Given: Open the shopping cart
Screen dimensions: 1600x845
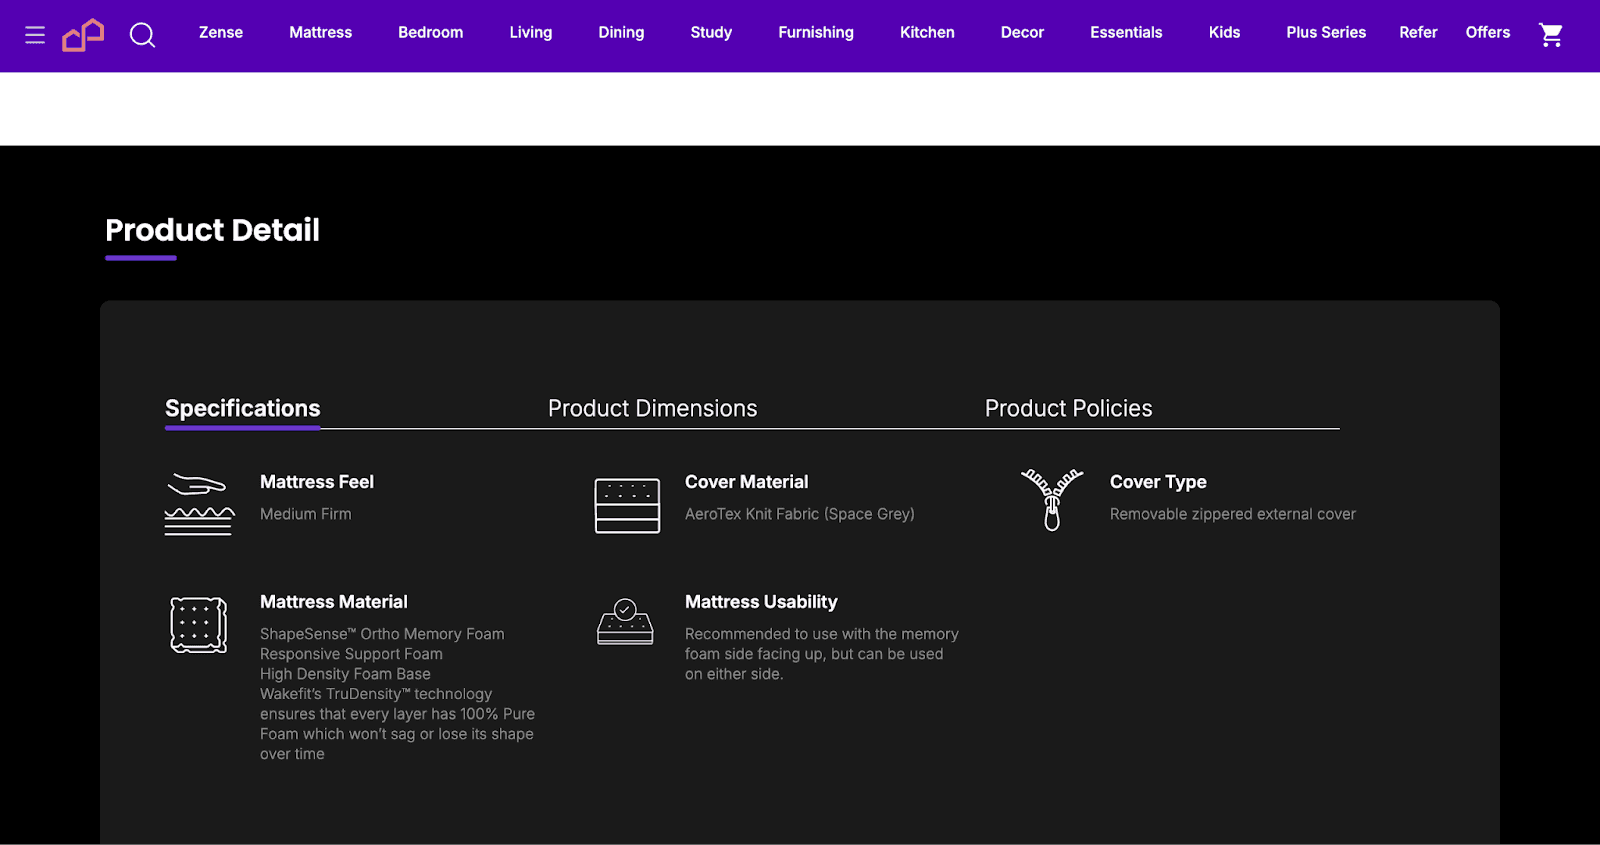Looking at the screenshot, I should tap(1551, 35).
